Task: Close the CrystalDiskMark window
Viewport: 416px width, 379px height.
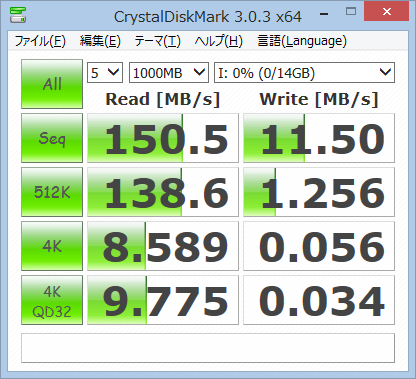Action: 387,11
